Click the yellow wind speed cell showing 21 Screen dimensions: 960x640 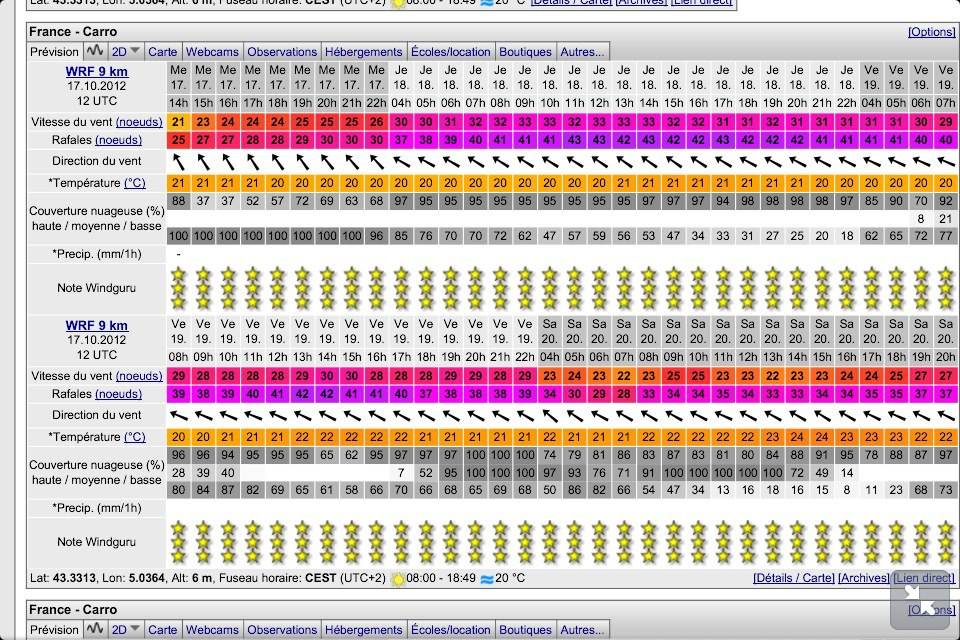coord(178,121)
